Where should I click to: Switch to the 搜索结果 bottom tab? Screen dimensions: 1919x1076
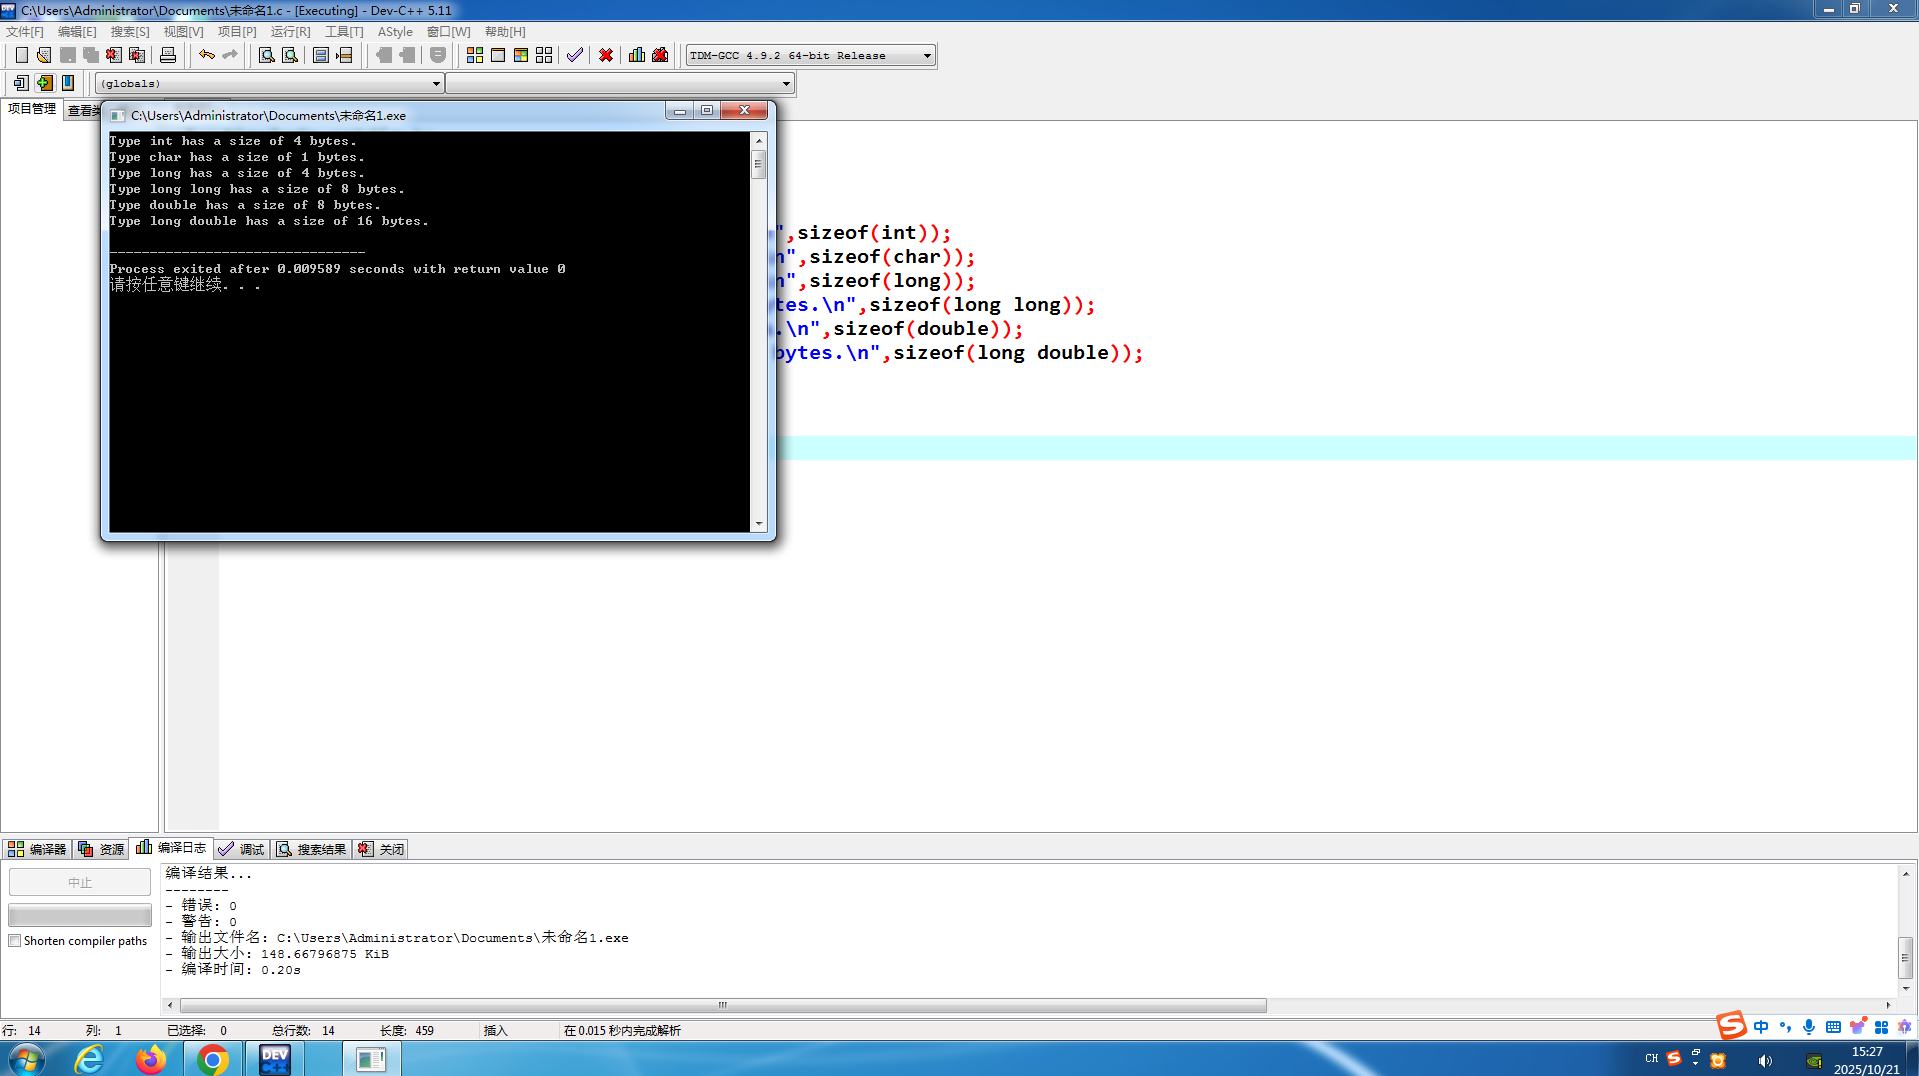click(x=312, y=849)
